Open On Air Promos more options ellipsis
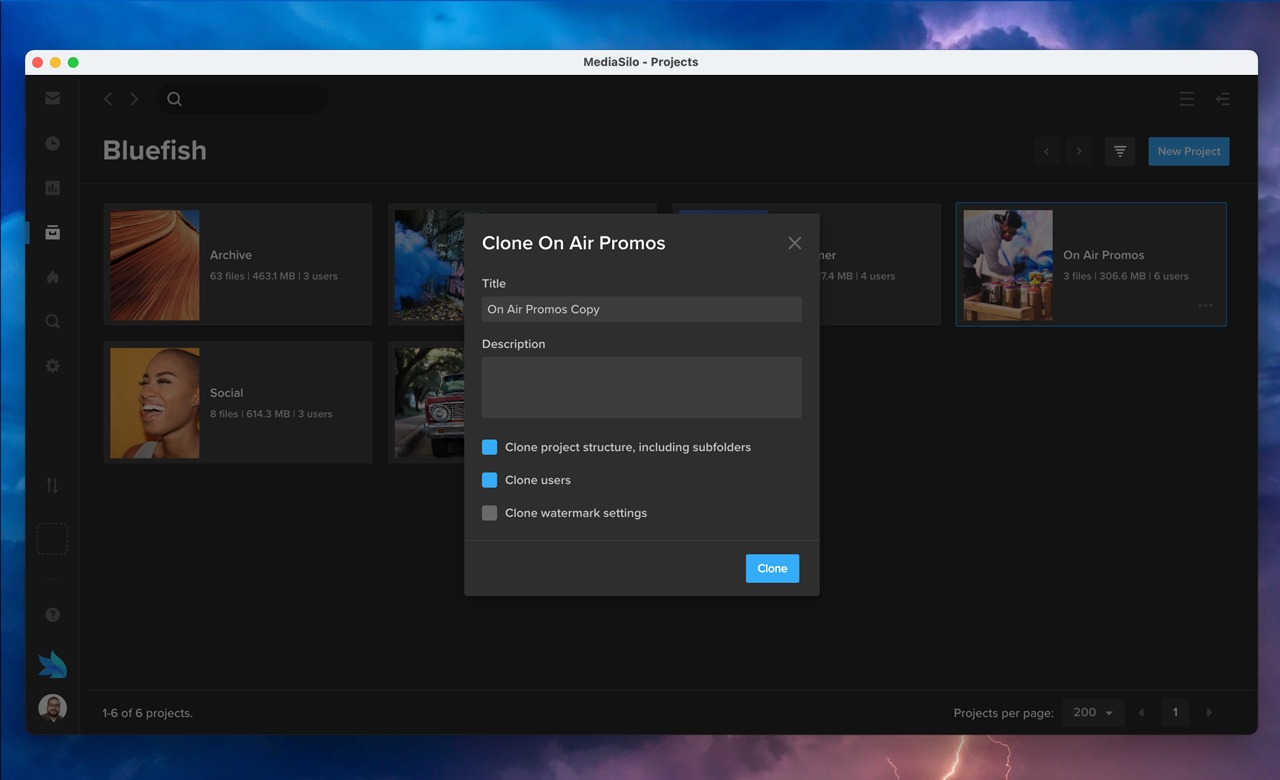The width and height of the screenshot is (1280, 780). click(1205, 306)
